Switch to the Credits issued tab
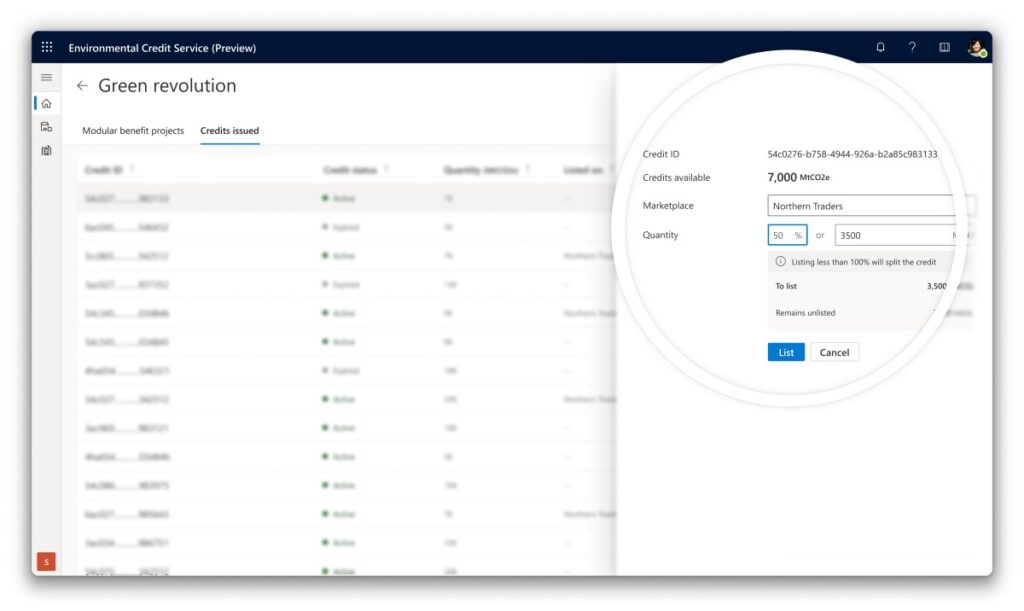Image resolution: width=1024 pixels, height=611 pixels. click(229, 130)
